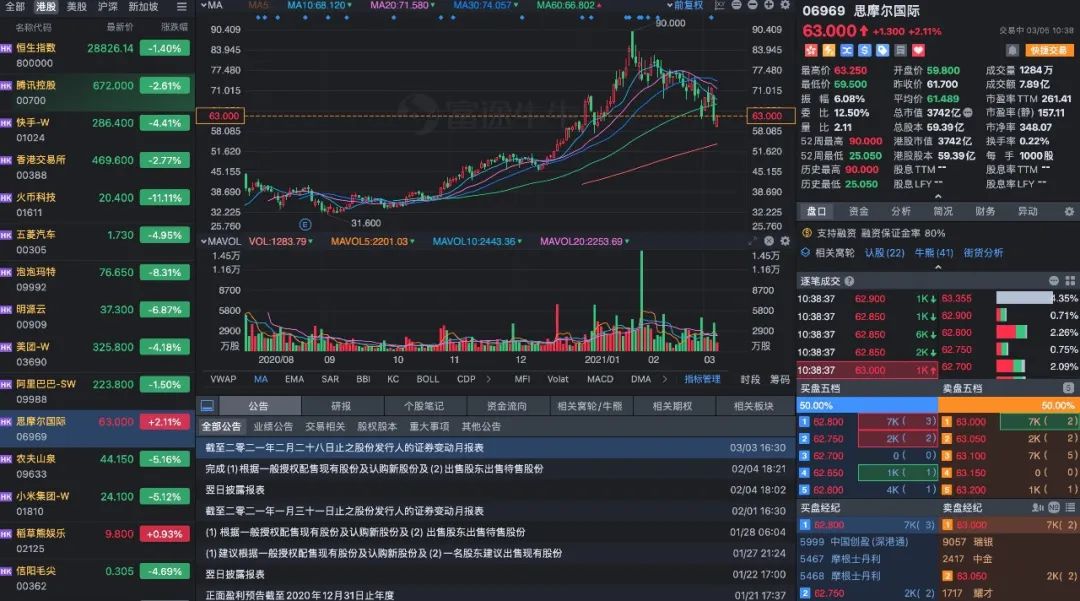
Task: Open the chart drawing tool icon
Action: point(720,6)
